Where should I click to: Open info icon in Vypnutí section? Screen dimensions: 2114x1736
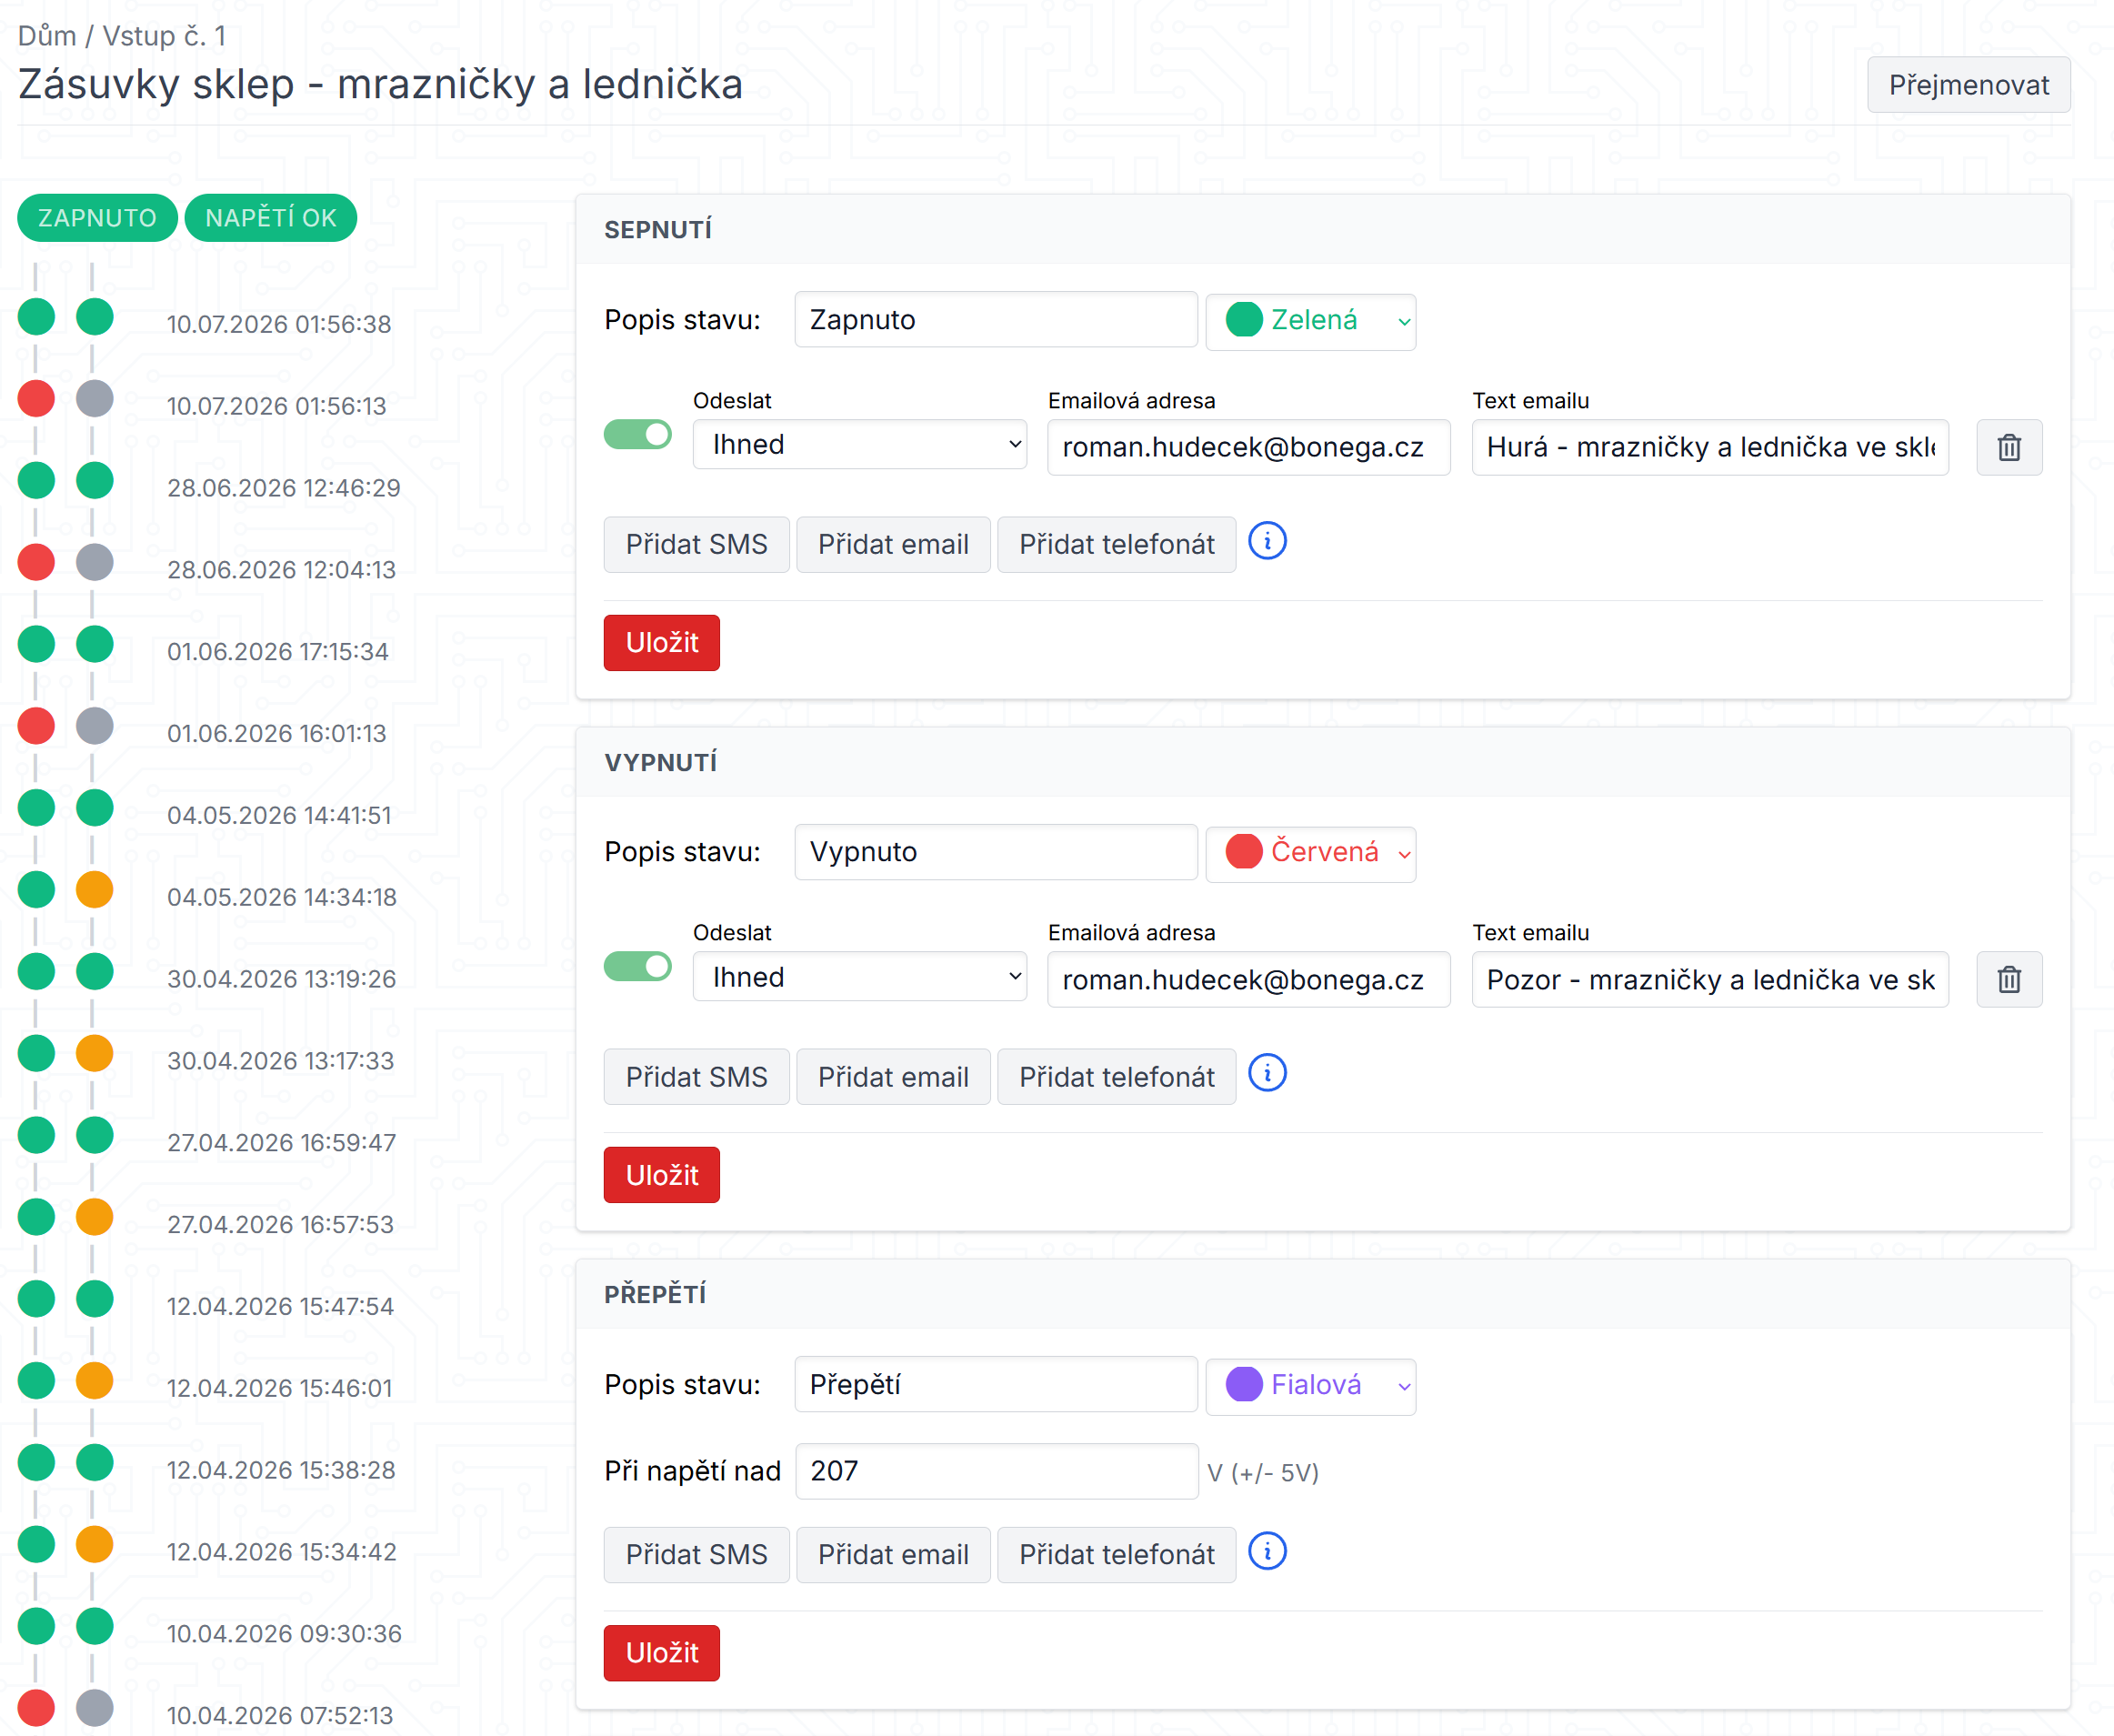1267,1074
